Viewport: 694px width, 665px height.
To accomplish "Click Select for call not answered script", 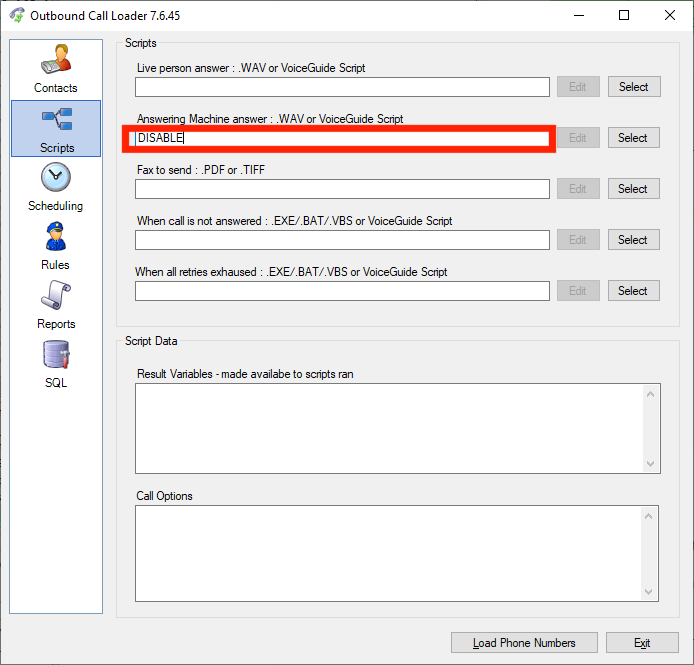I will pos(633,240).
